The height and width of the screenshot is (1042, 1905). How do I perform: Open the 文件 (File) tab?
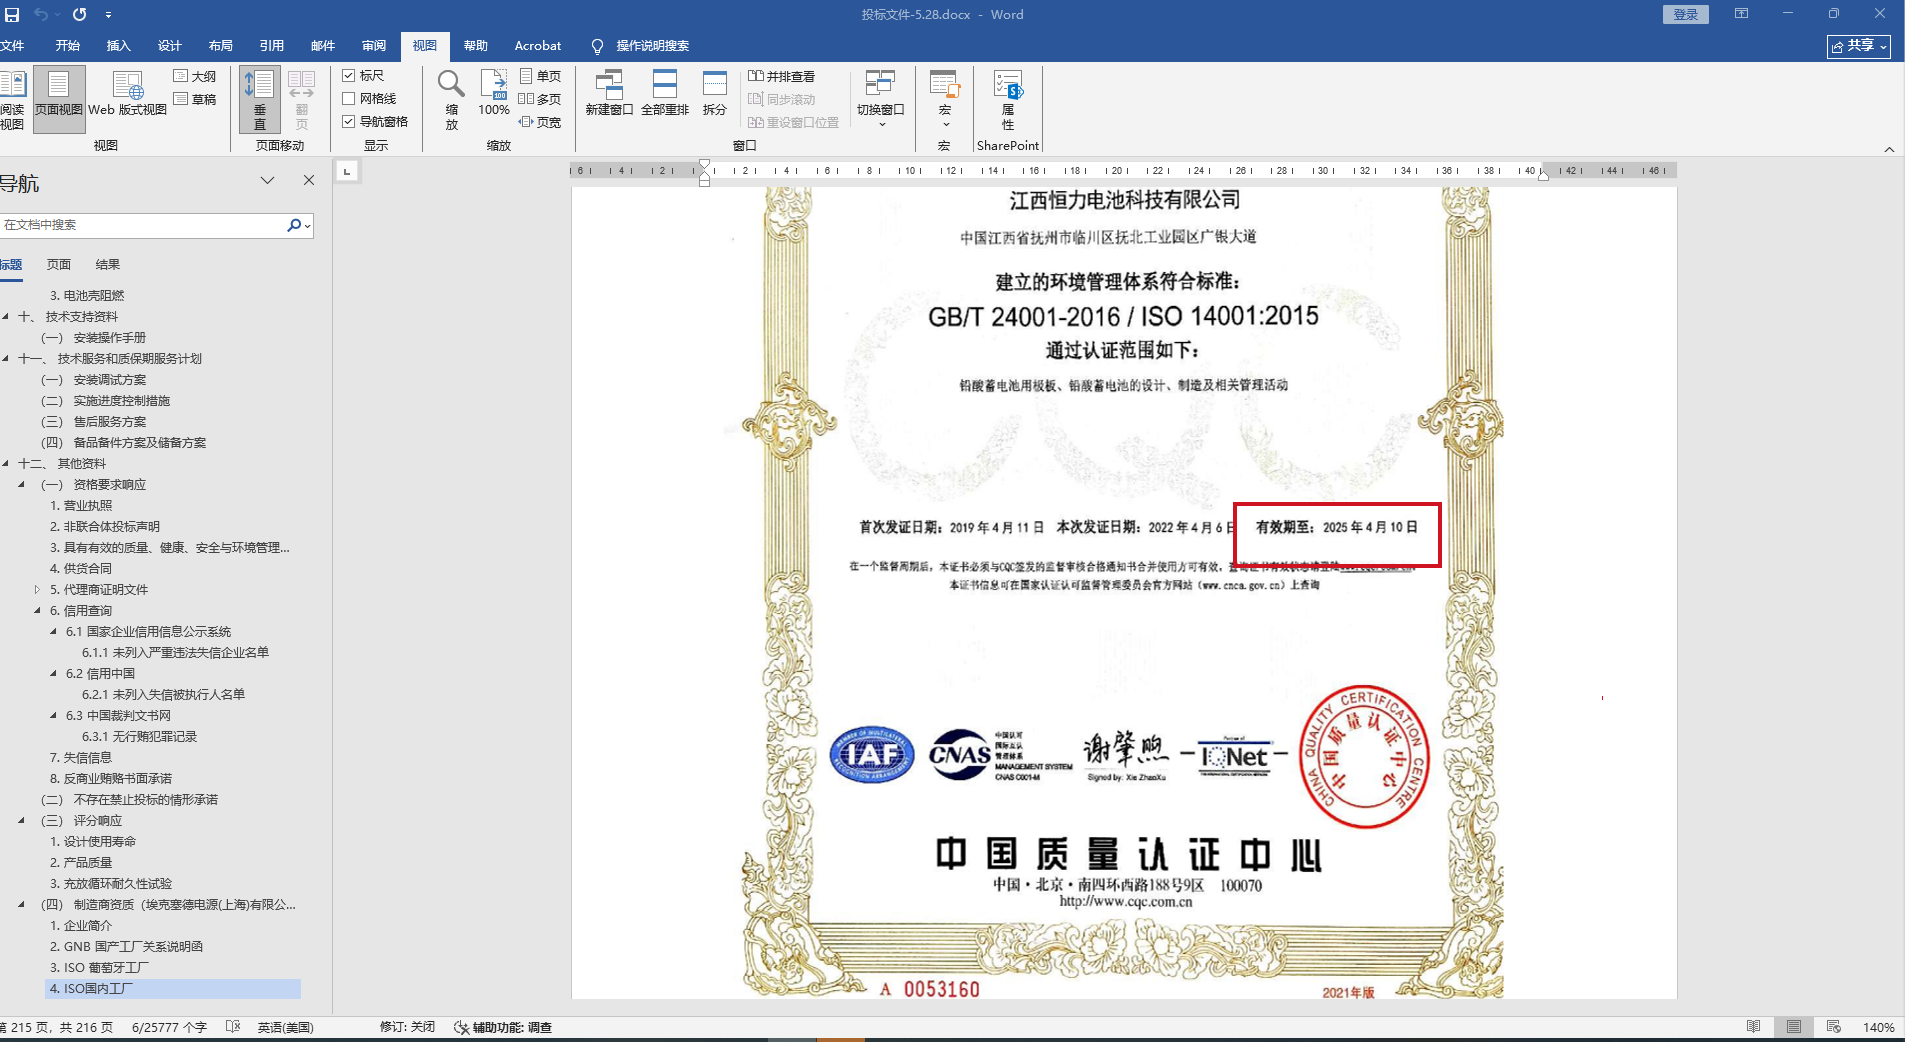pyautogui.click(x=13, y=46)
